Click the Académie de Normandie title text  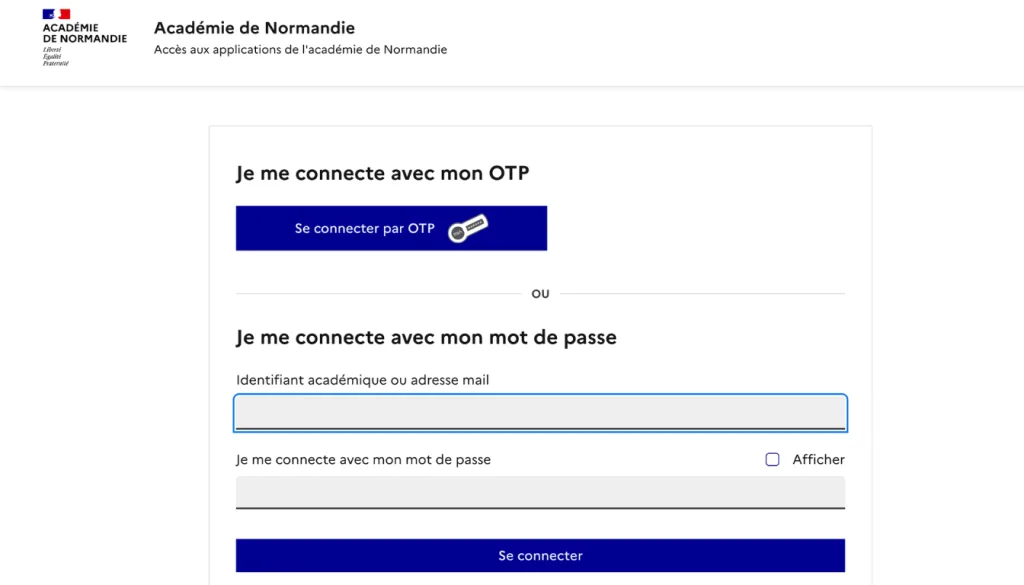[x=254, y=28]
